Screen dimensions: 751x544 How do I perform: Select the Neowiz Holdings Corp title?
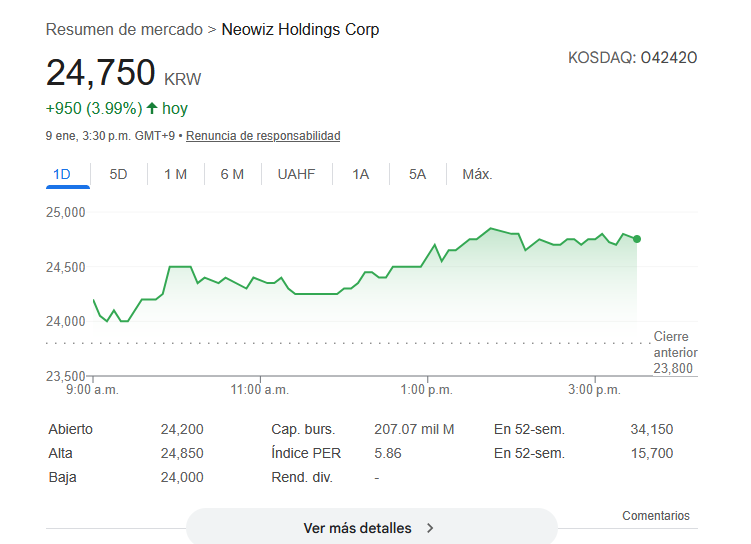pos(300,30)
